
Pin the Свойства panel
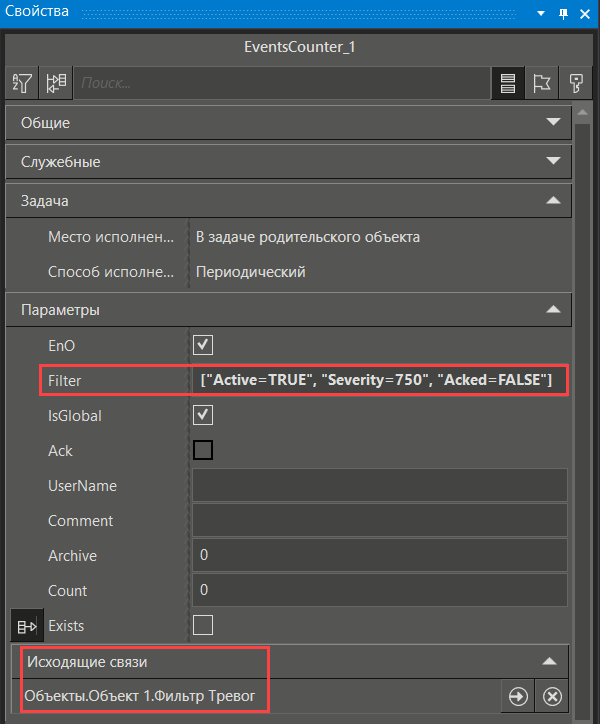pos(563,12)
